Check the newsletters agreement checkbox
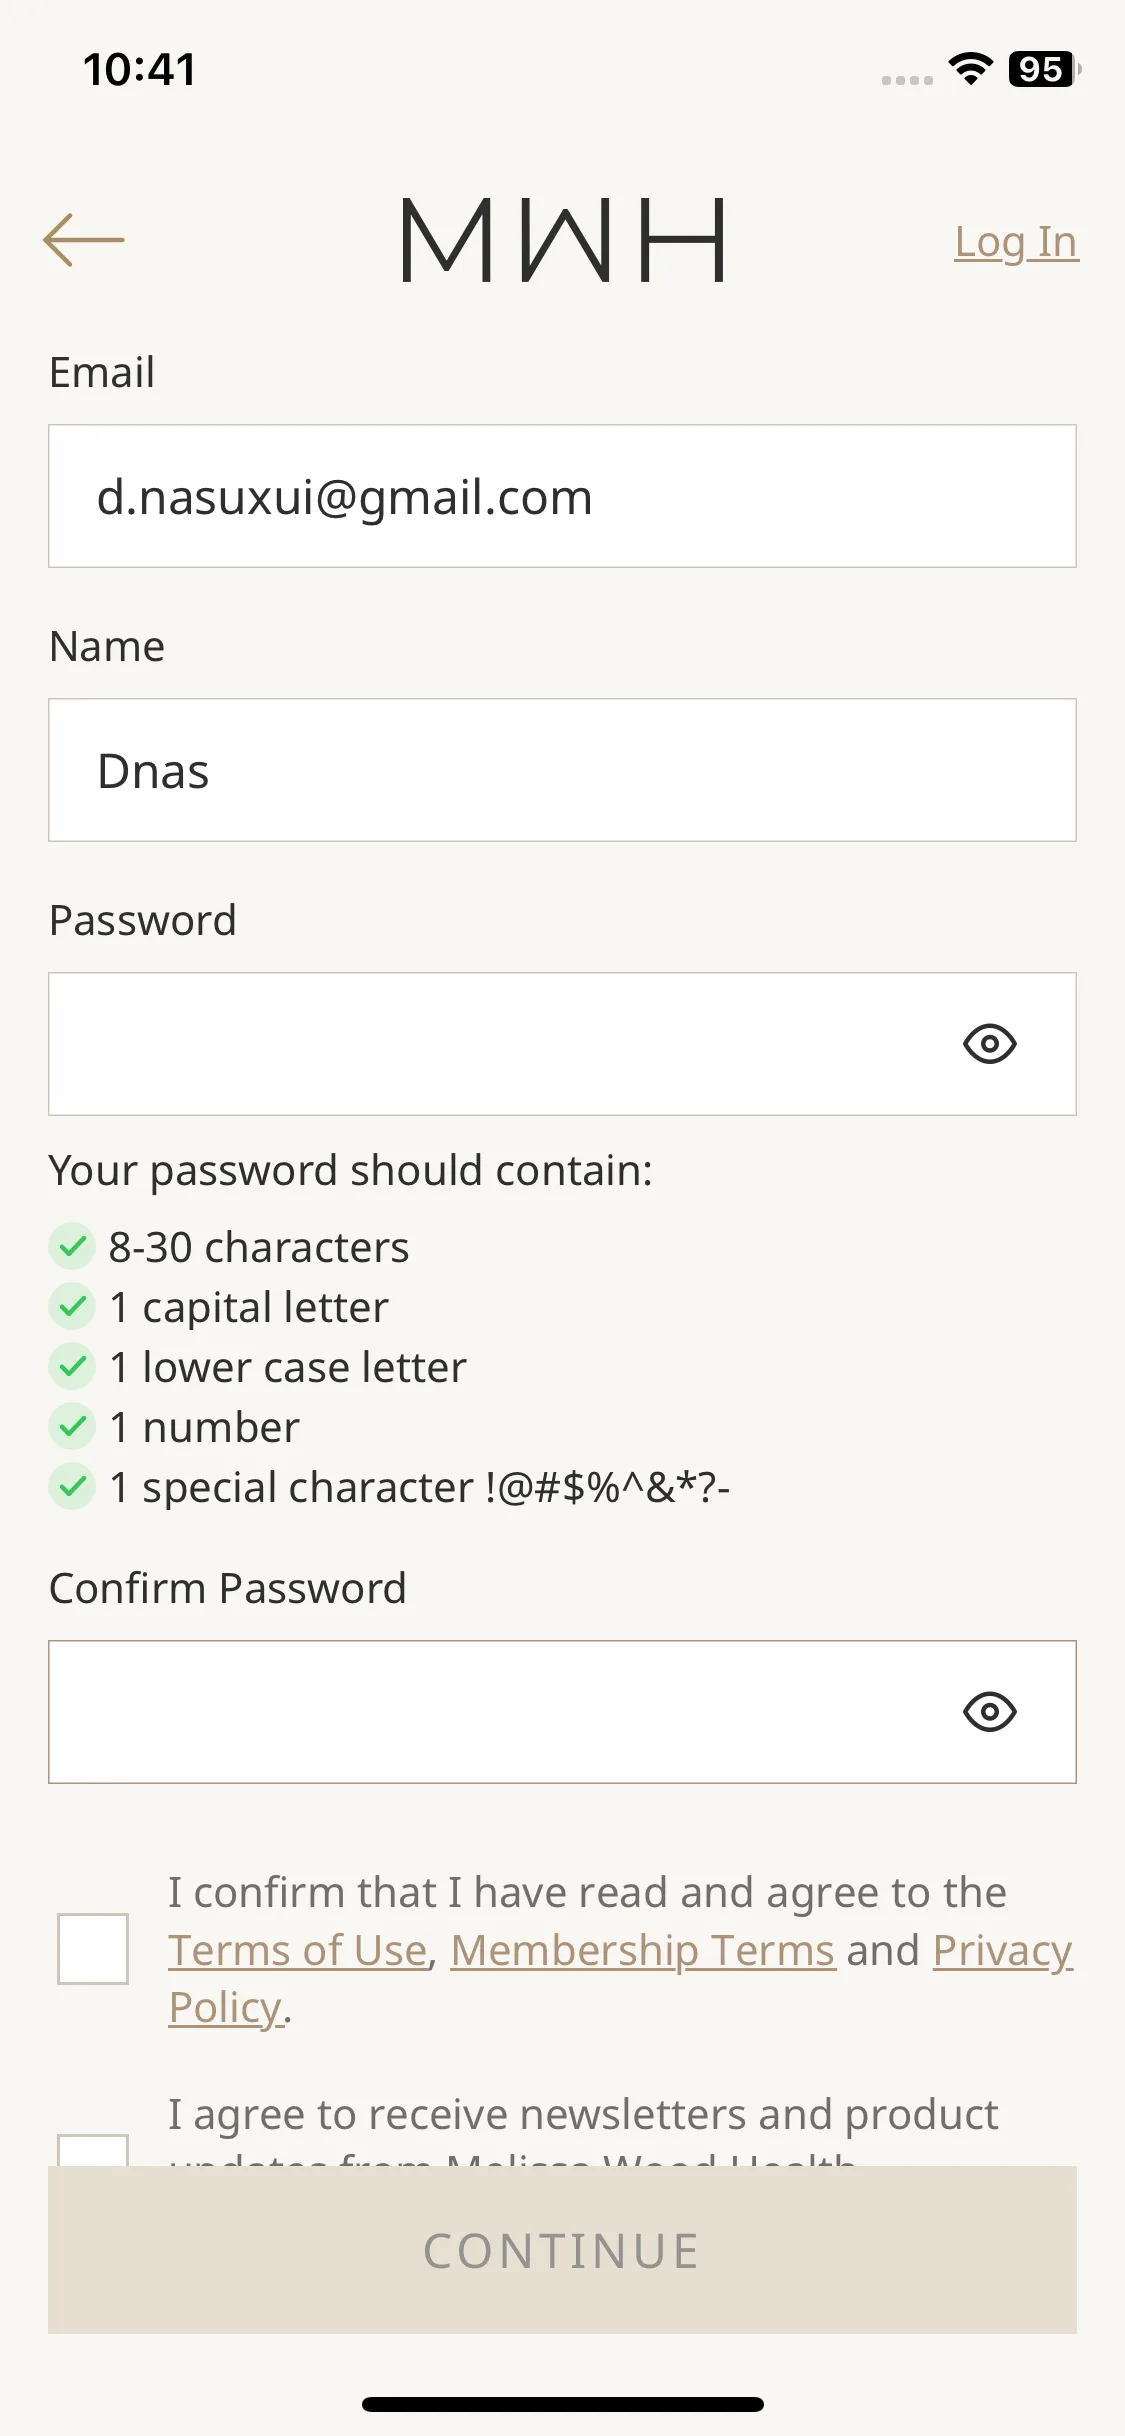This screenshot has height=2436, width=1125. click(x=93, y=2150)
